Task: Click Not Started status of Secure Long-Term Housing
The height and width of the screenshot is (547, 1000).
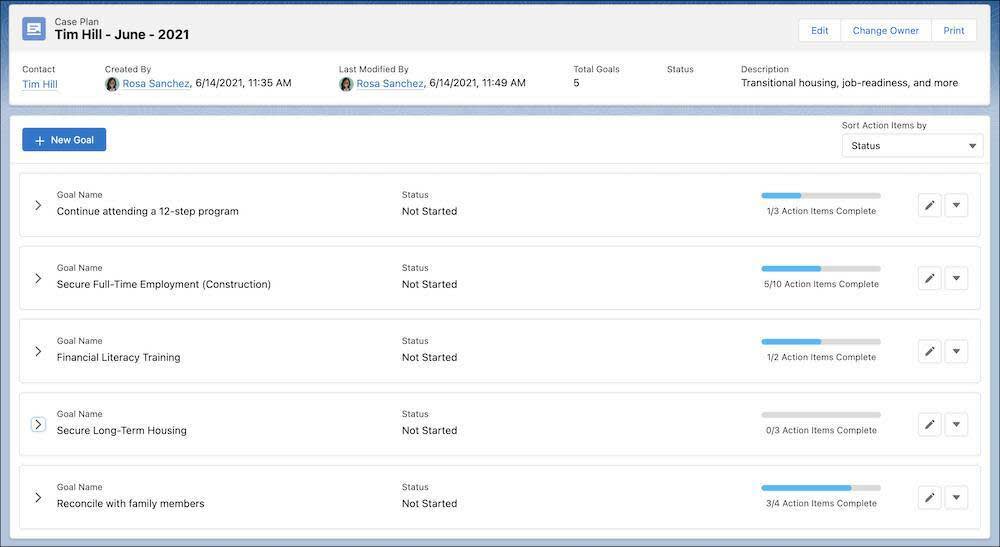Action: point(429,430)
